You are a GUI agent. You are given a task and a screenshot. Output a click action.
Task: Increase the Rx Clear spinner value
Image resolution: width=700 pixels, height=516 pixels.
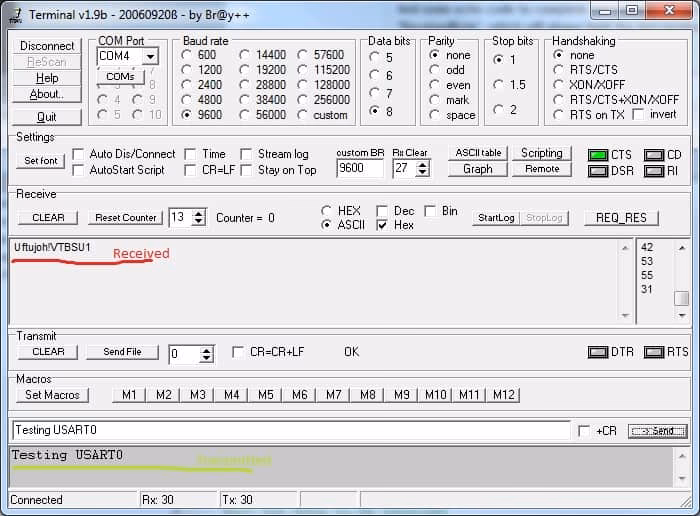click(422, 165)
